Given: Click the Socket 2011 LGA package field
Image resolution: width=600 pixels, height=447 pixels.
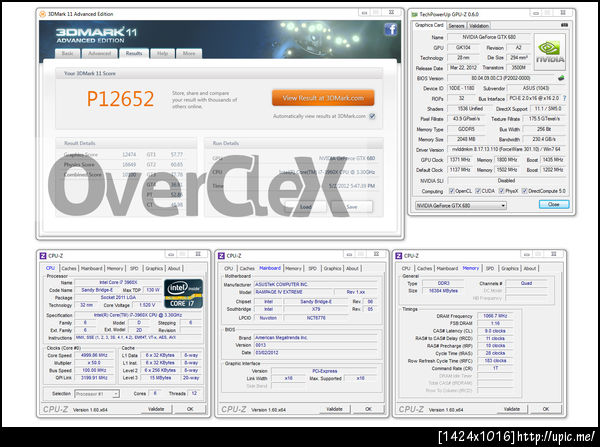Looking at the screenshot, I should [118, 297].
